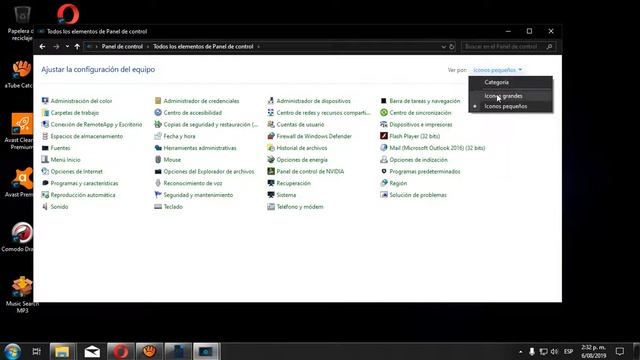Open Opera browser from the taskbar
The width and height of the screenshot is (640, 360).
tap(120, 351)
